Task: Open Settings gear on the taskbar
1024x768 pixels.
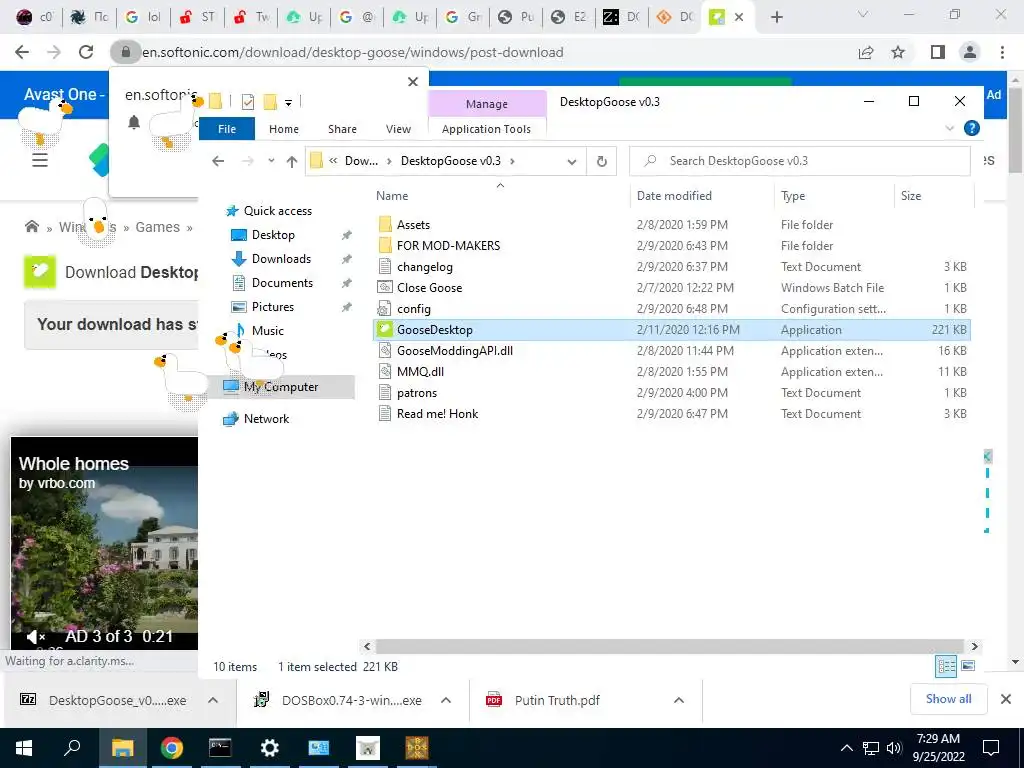Action: click(x=269, y=748)
